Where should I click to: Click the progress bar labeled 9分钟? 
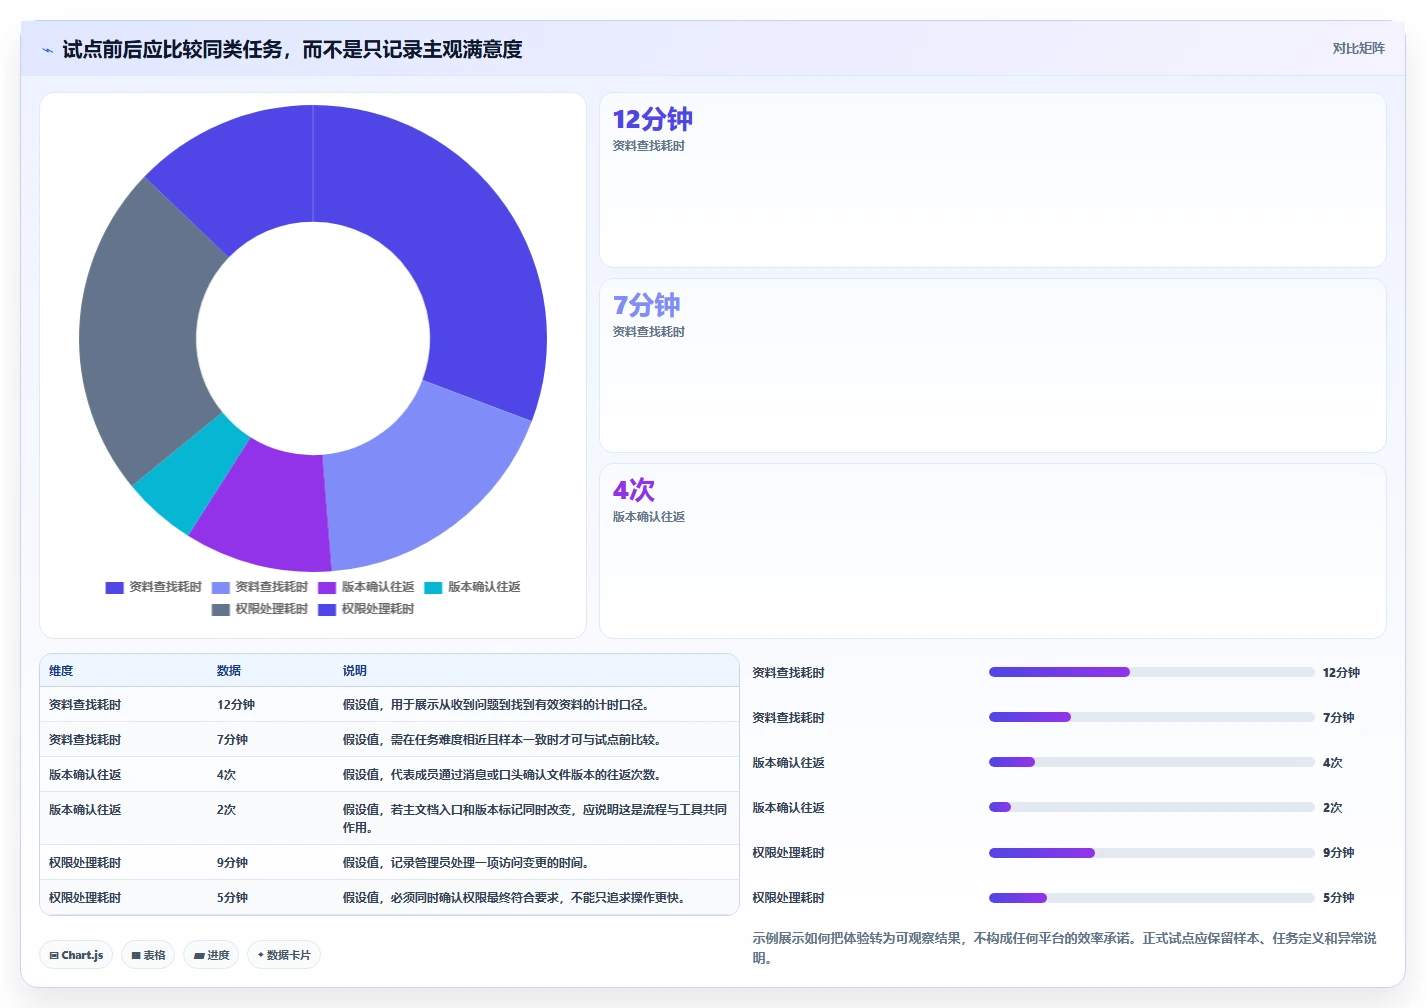point(1151,853)
